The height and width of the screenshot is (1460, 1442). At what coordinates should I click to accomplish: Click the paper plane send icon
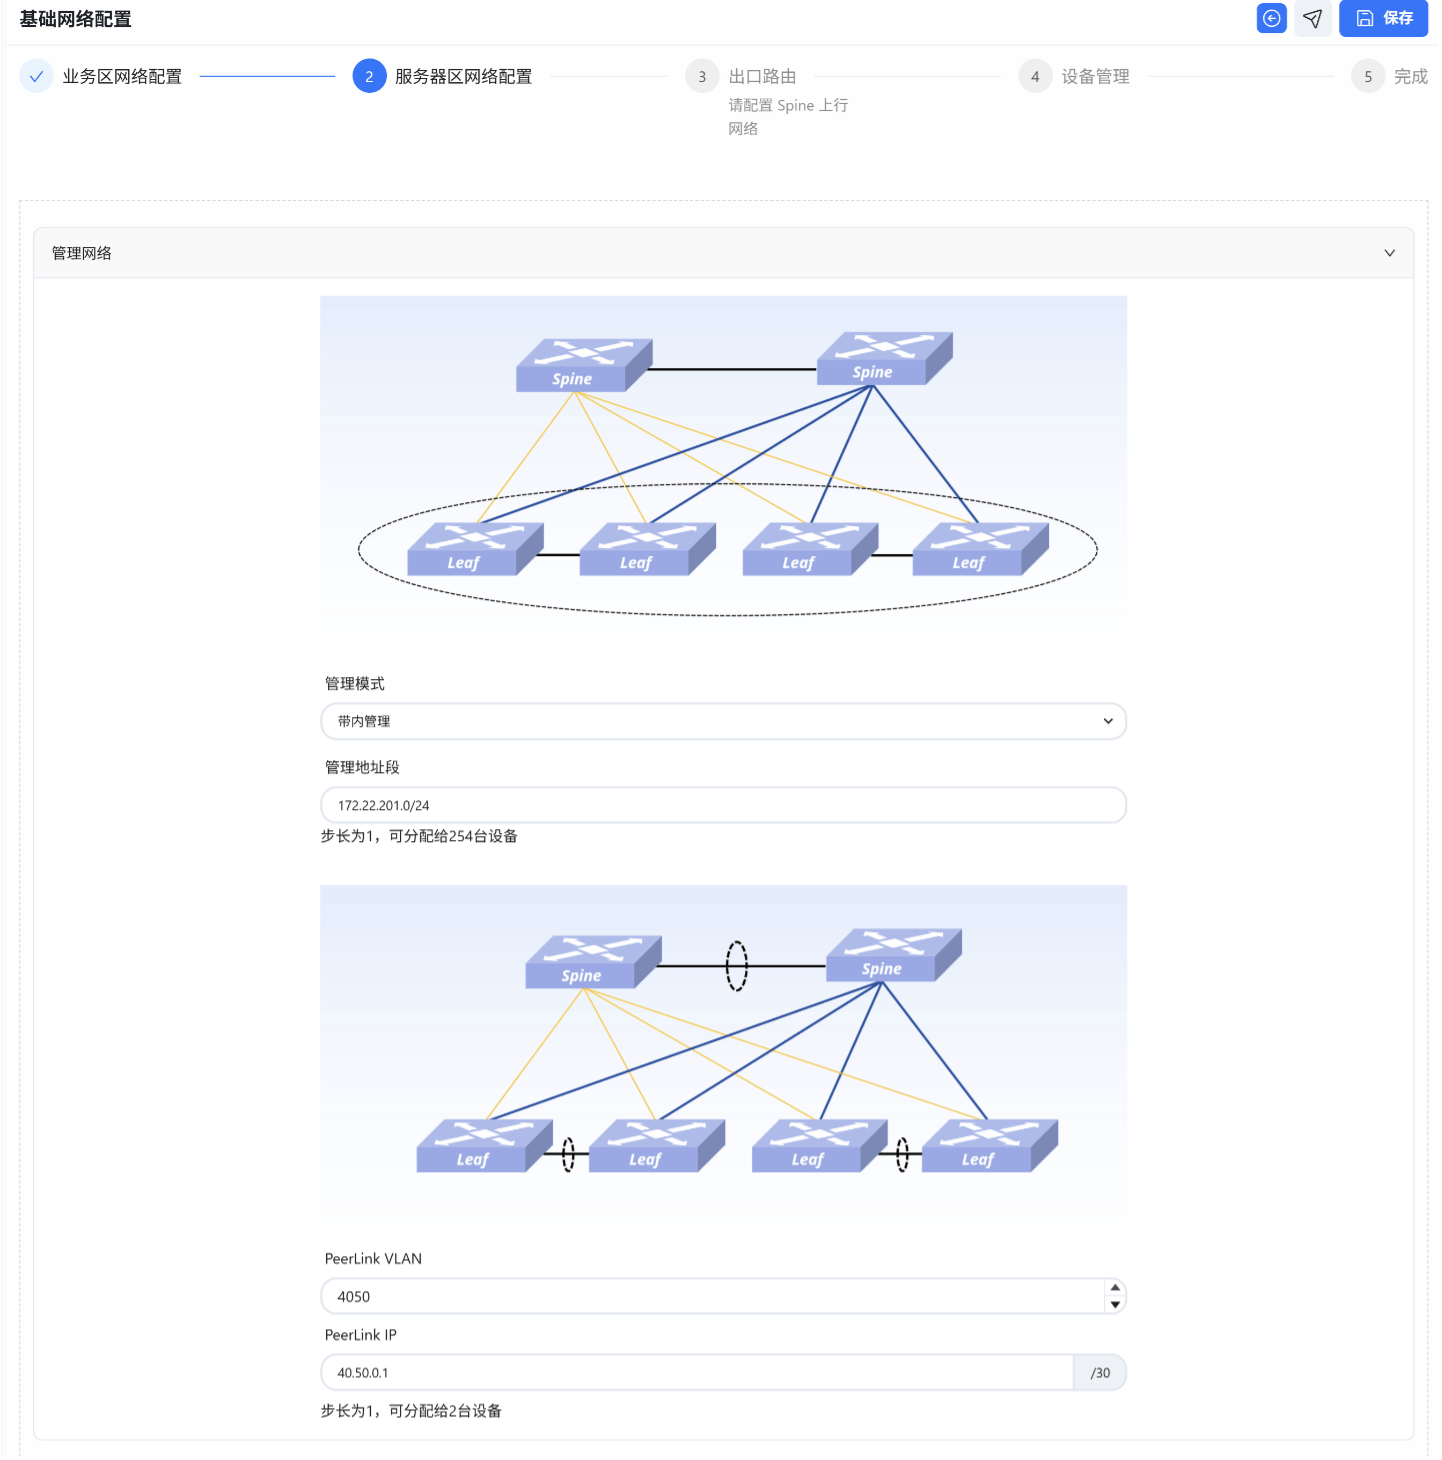coord(1313,18)
